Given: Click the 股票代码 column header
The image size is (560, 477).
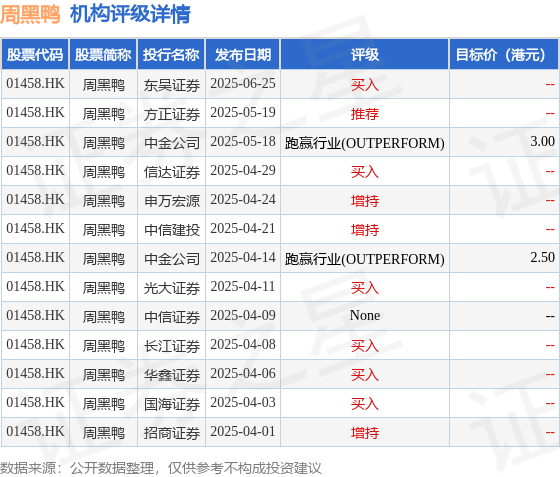Looking at the screenshot, I should point(35,55).
